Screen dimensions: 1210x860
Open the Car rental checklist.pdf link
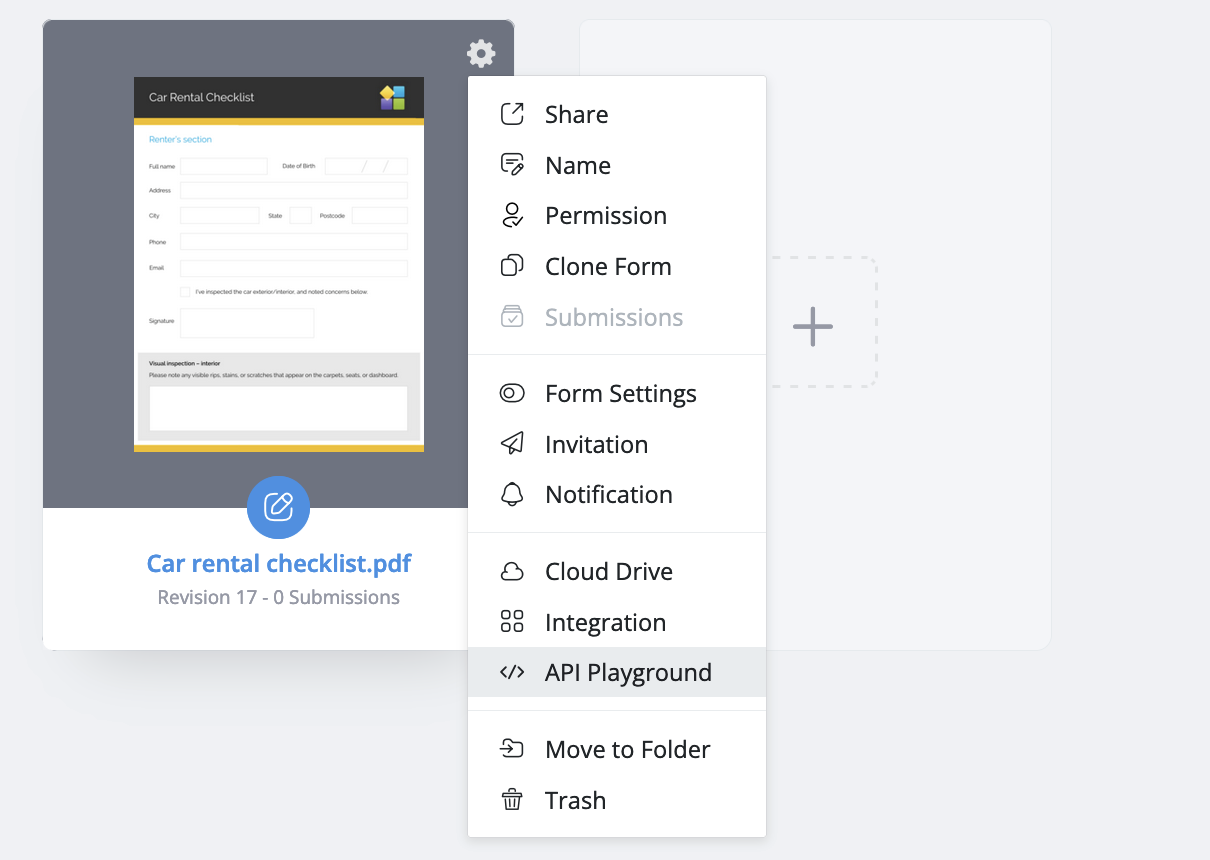click(279, 563)
